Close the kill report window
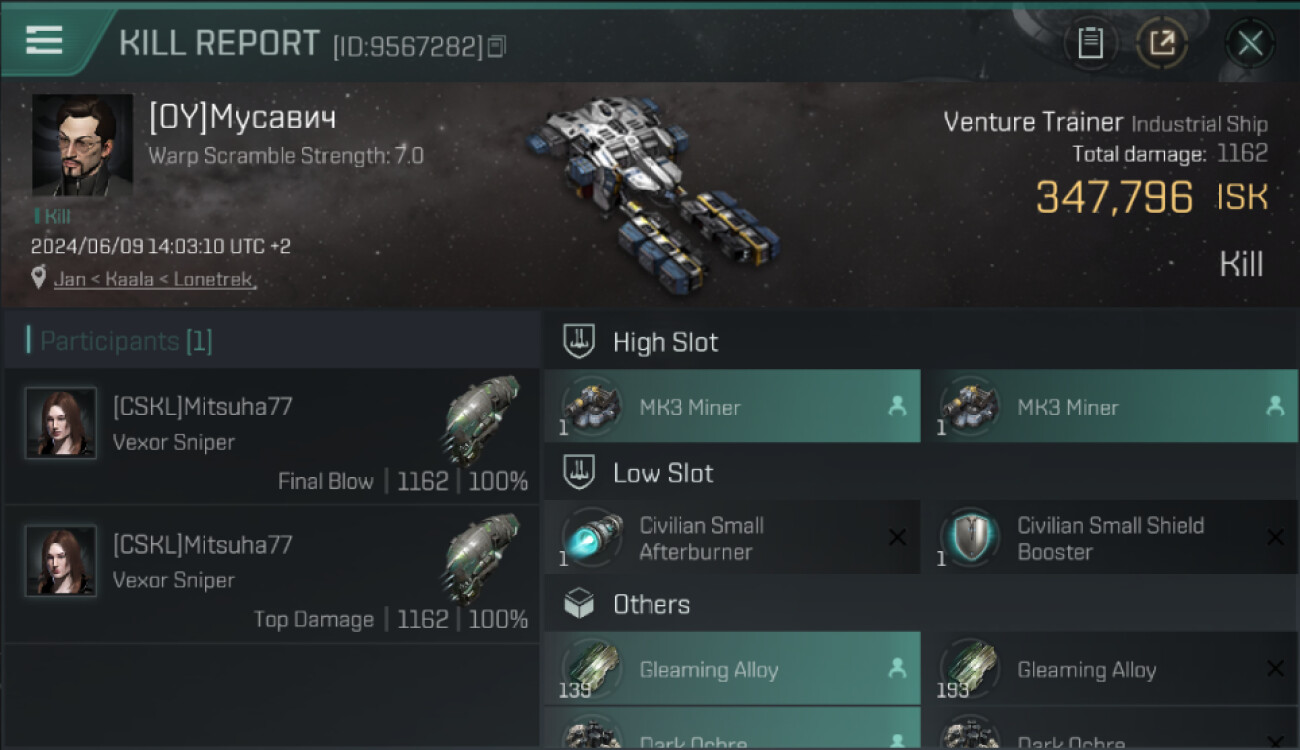Viewport: 1300px width, 750px height. tap(1250, 43)
